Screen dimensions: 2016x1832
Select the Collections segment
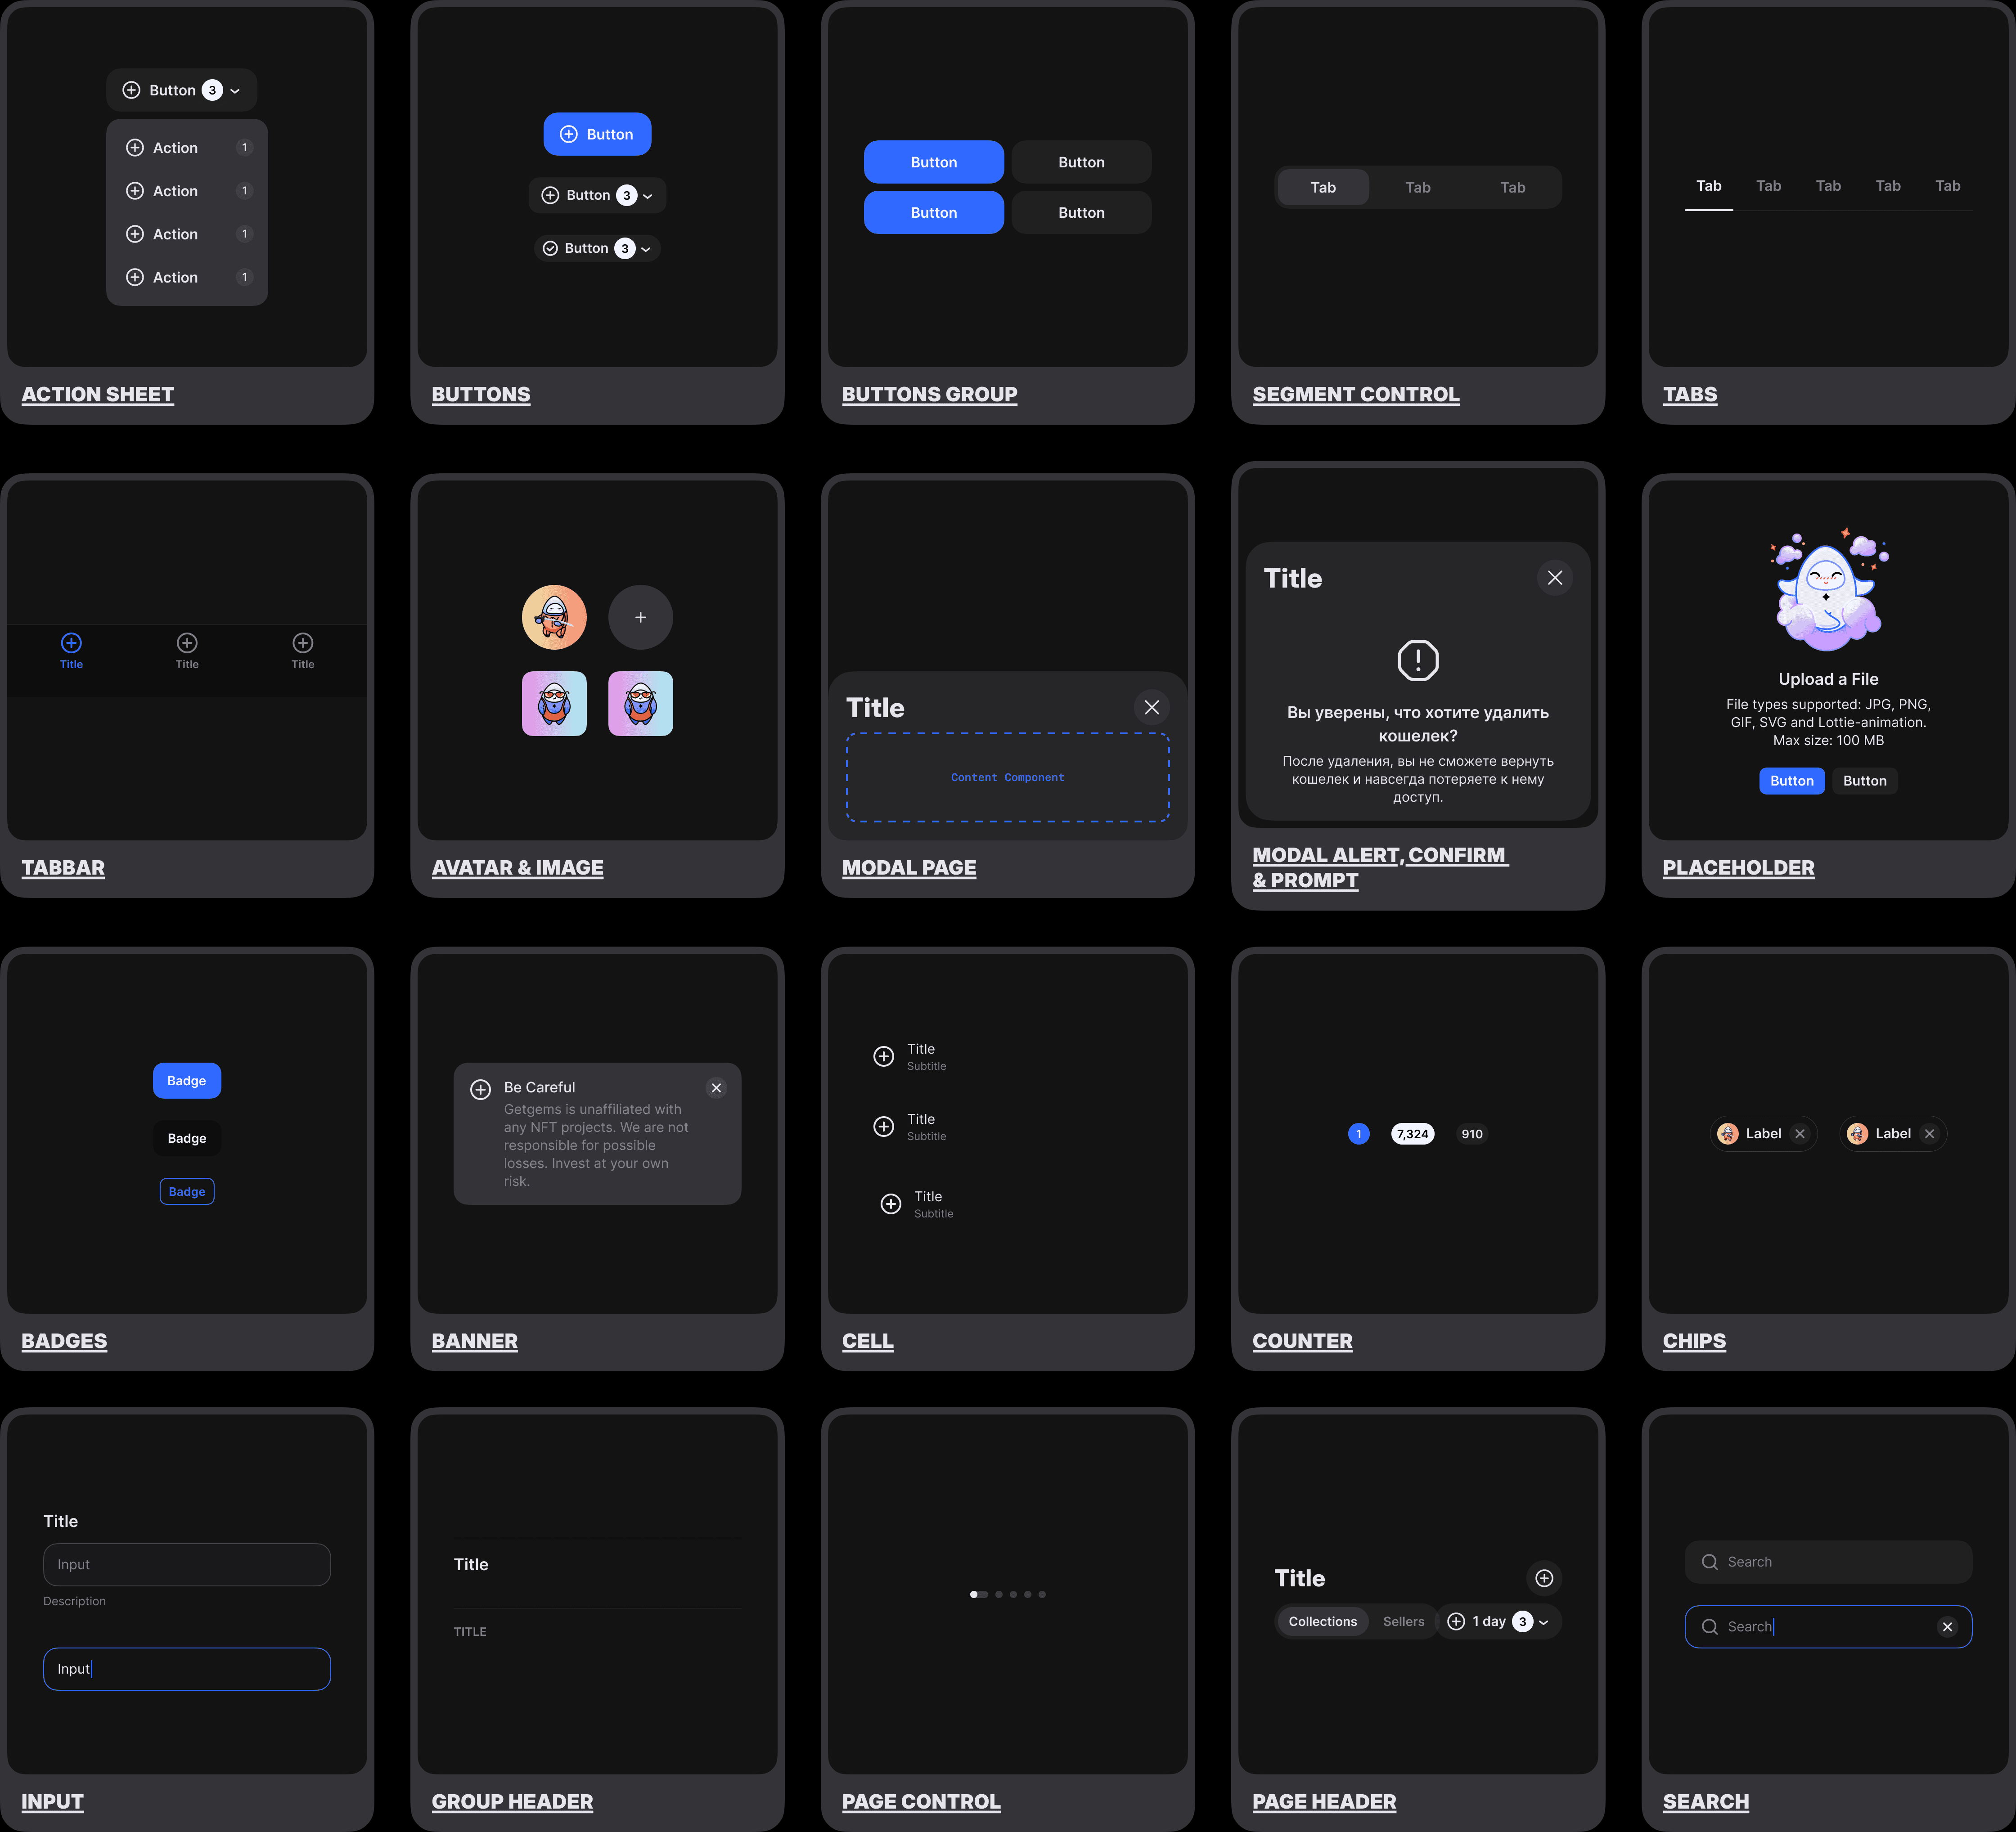(1322, 1621)
